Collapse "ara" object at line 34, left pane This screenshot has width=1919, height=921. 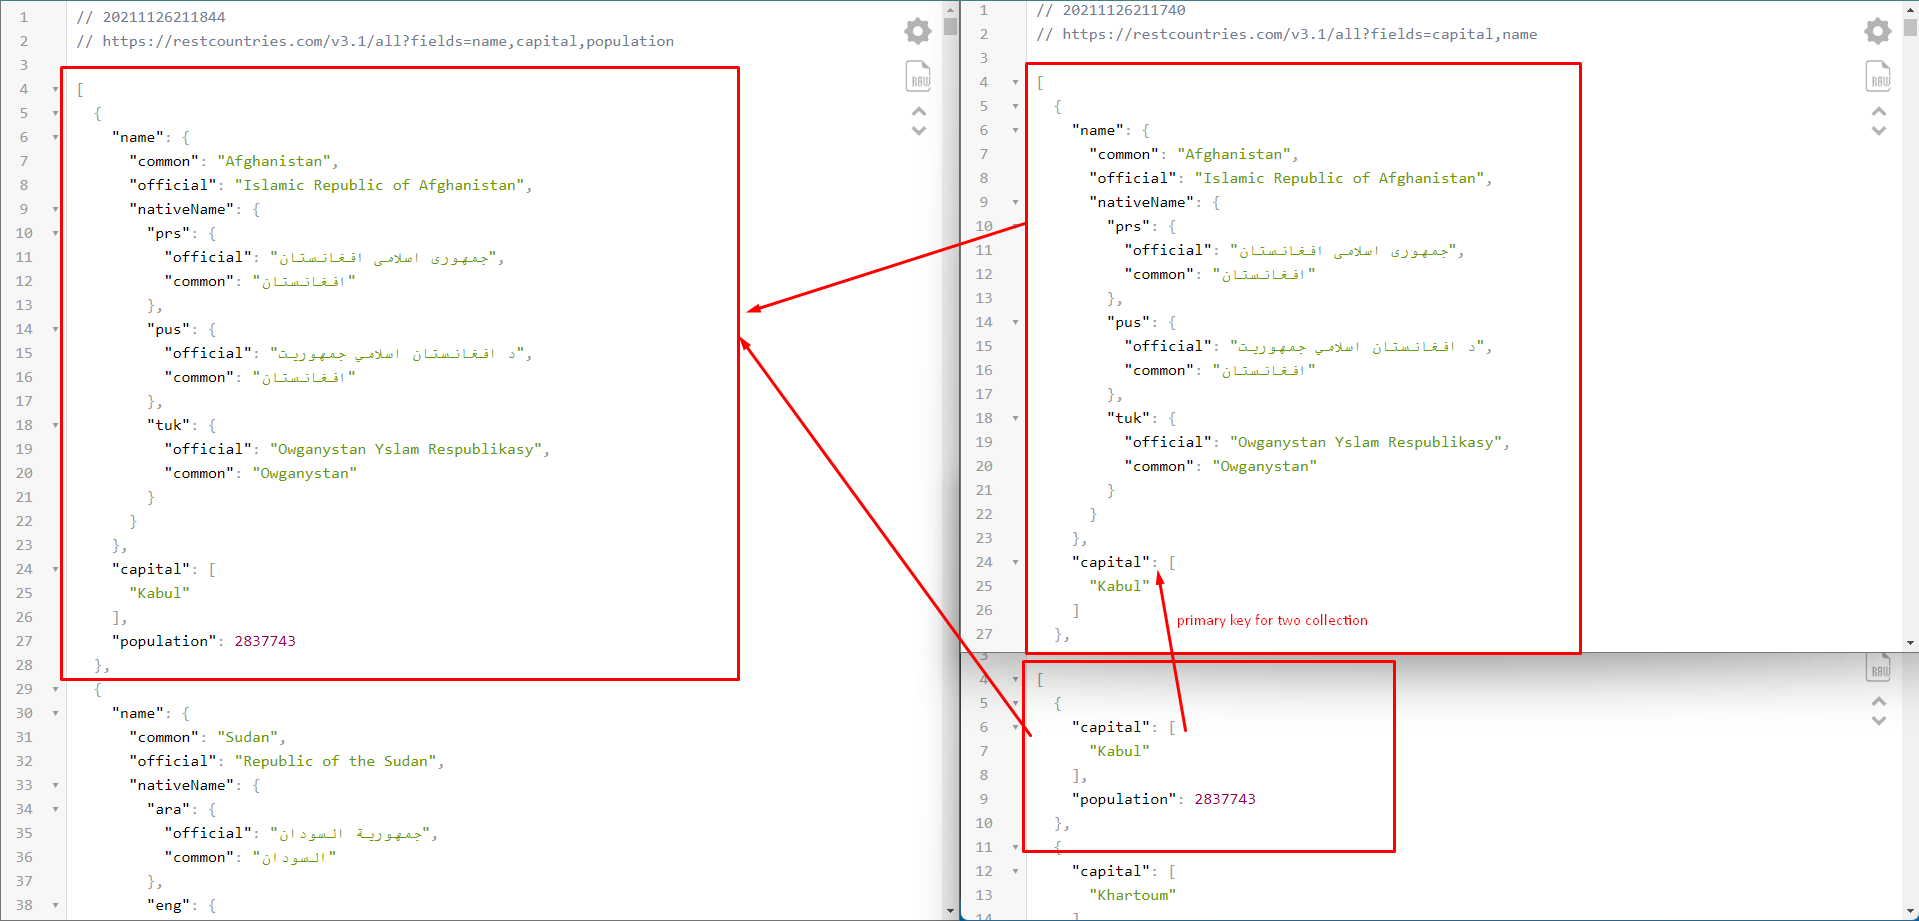point(55,809)
